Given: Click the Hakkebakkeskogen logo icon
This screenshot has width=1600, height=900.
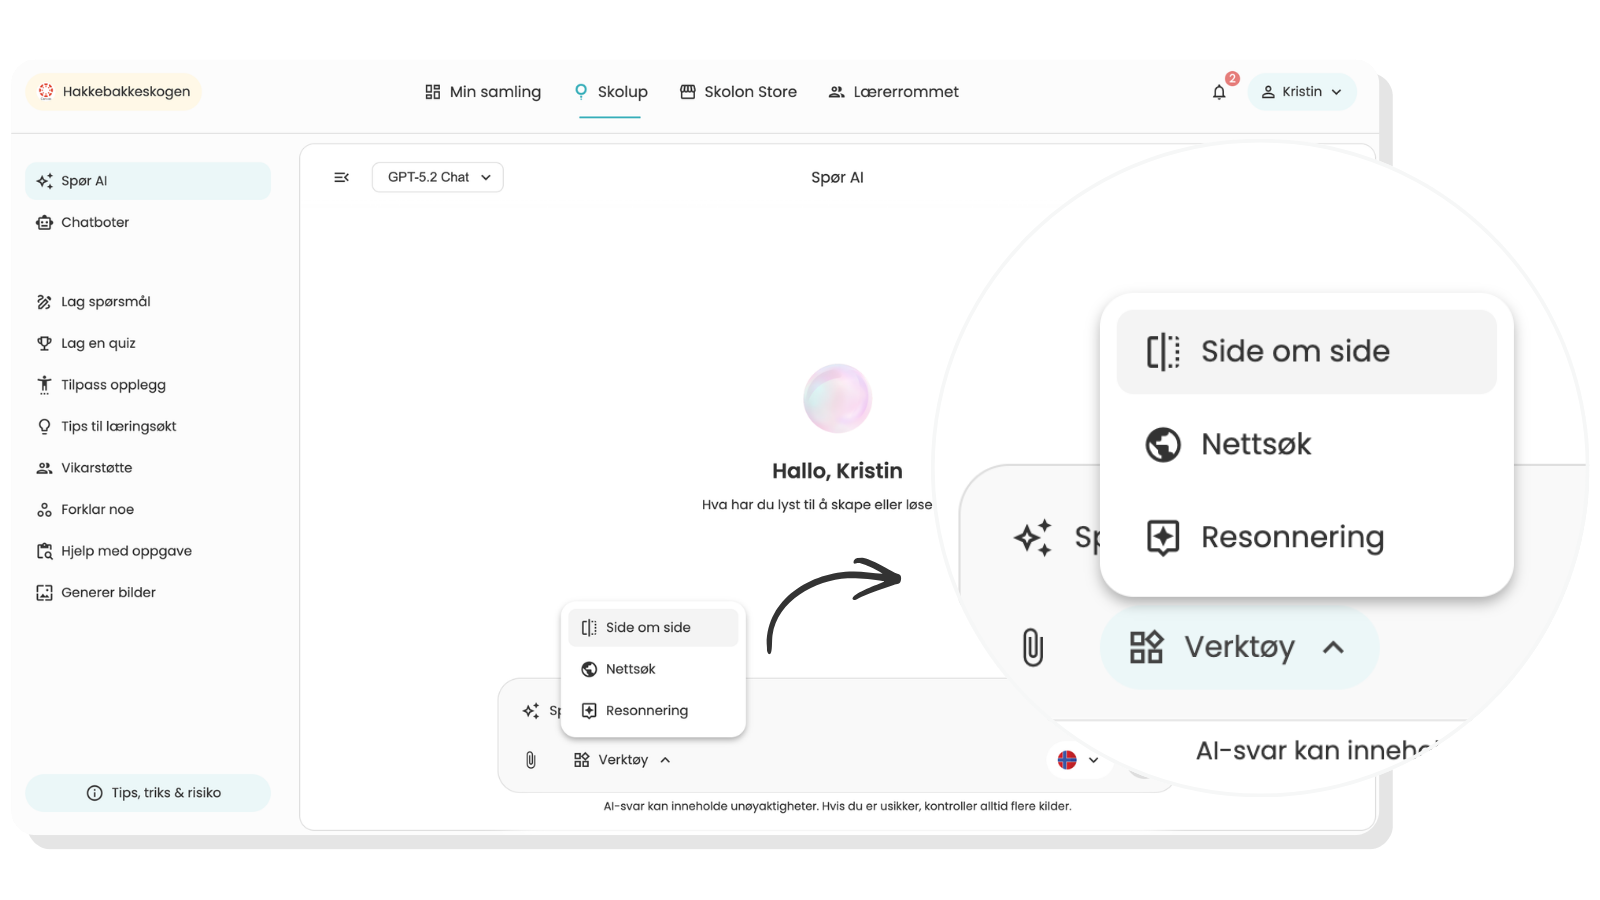Looking at the screenshot, I should (x=46, y=91).
